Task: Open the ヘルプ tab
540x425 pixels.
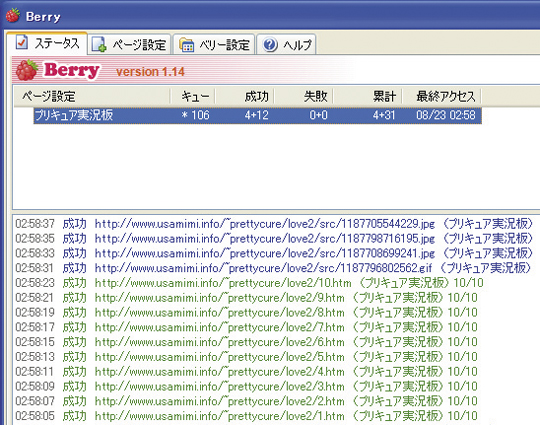Action: click(286, 44)
